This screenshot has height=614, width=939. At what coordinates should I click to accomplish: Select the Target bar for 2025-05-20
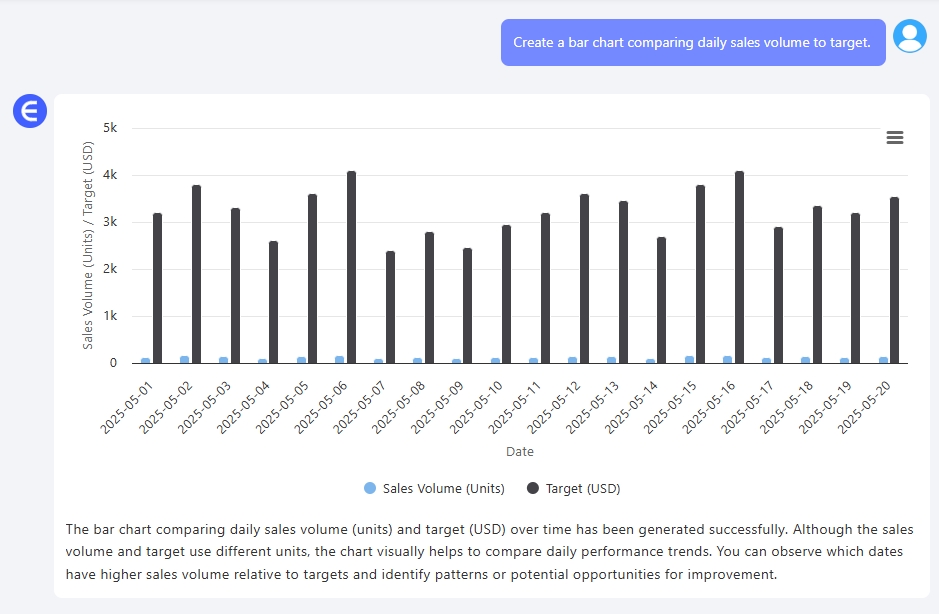pyautogui.click(x=894, y=280)
